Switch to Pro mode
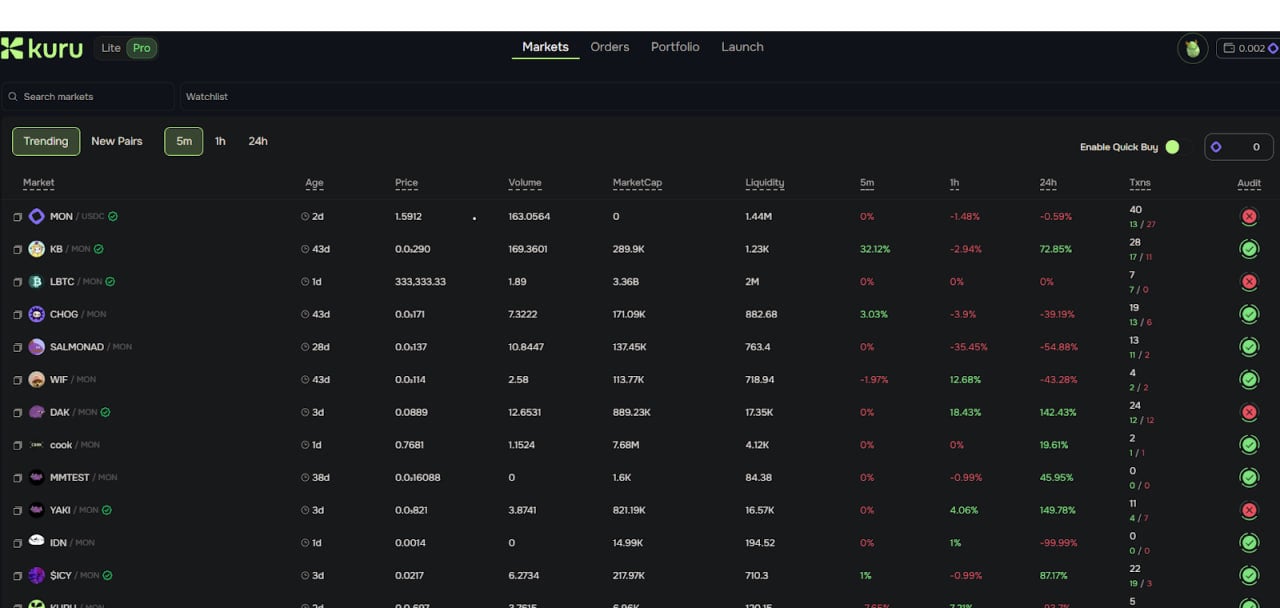 [142, 48]
